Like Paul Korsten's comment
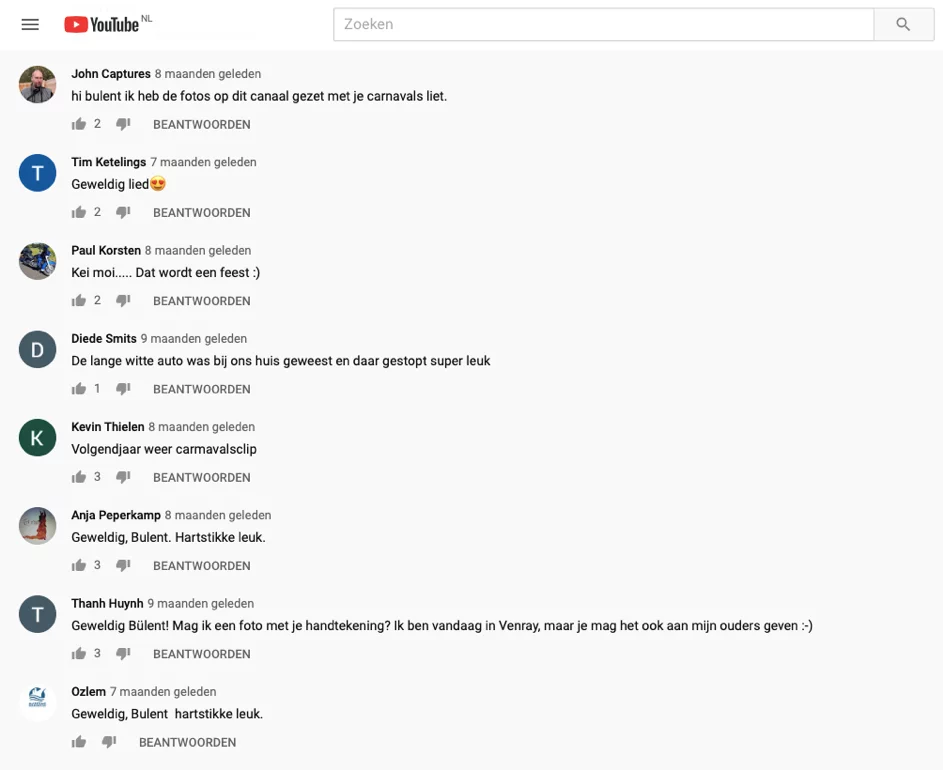This screenshot has height=770, width=943. coord(79,301)
